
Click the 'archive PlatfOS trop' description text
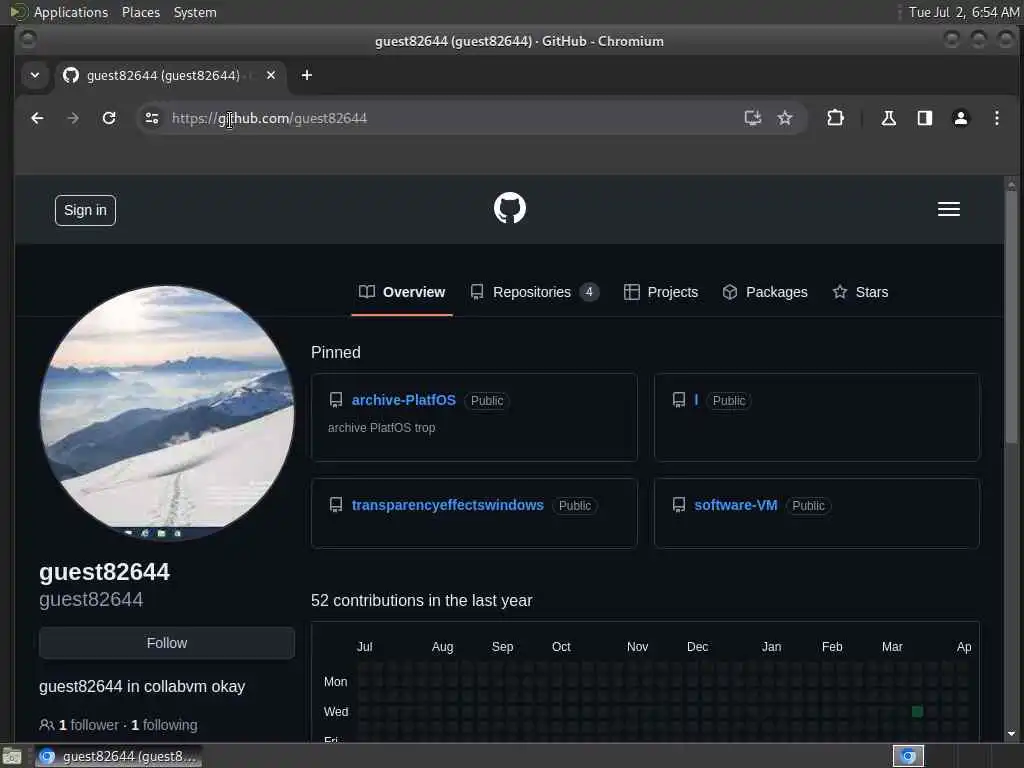pos(381,428)
